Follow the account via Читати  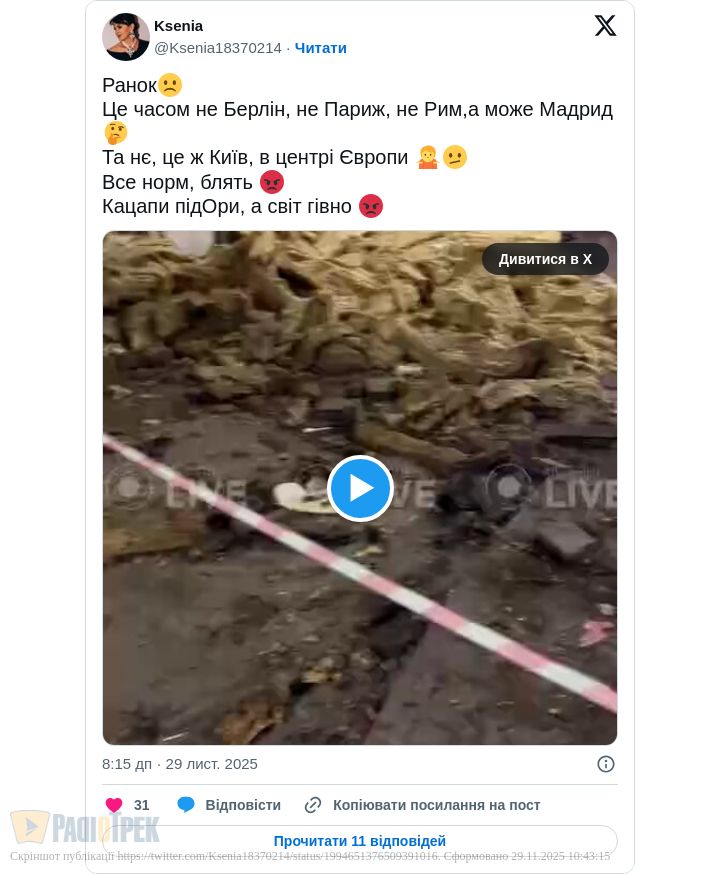[320, 48]
